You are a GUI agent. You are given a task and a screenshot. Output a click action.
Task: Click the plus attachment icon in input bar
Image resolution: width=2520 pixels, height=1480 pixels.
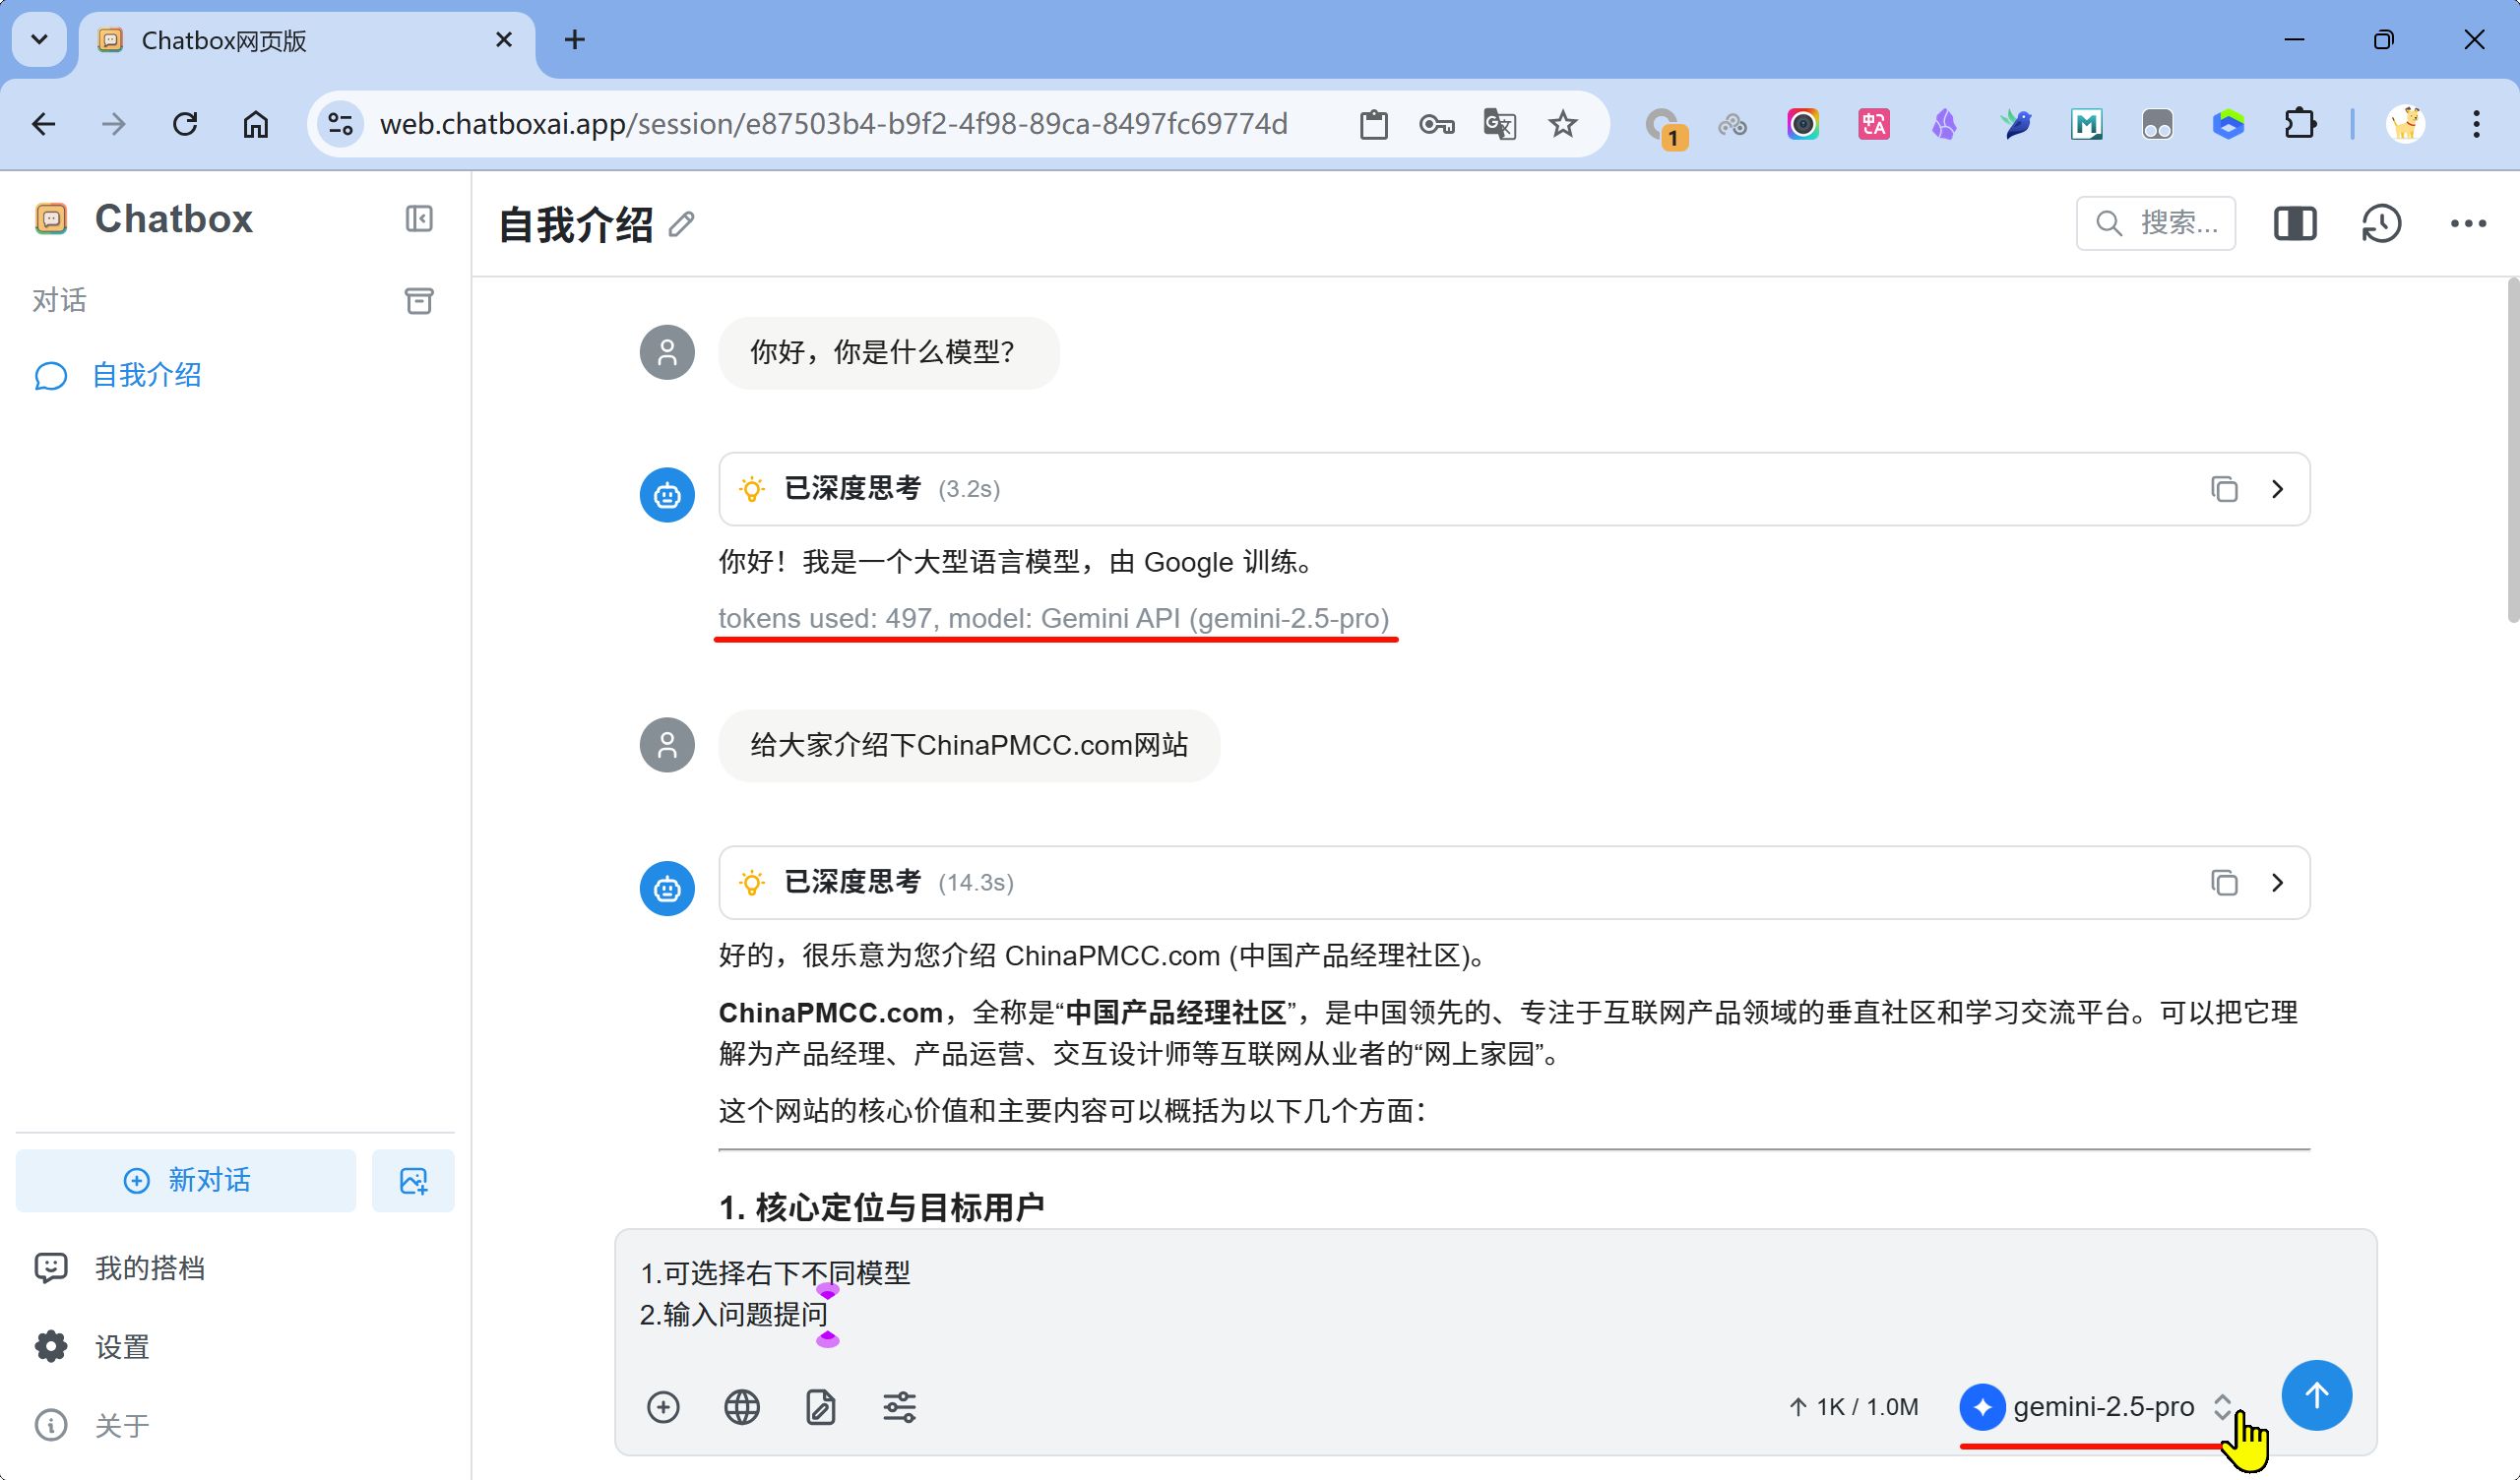[x=663, y=1407]
